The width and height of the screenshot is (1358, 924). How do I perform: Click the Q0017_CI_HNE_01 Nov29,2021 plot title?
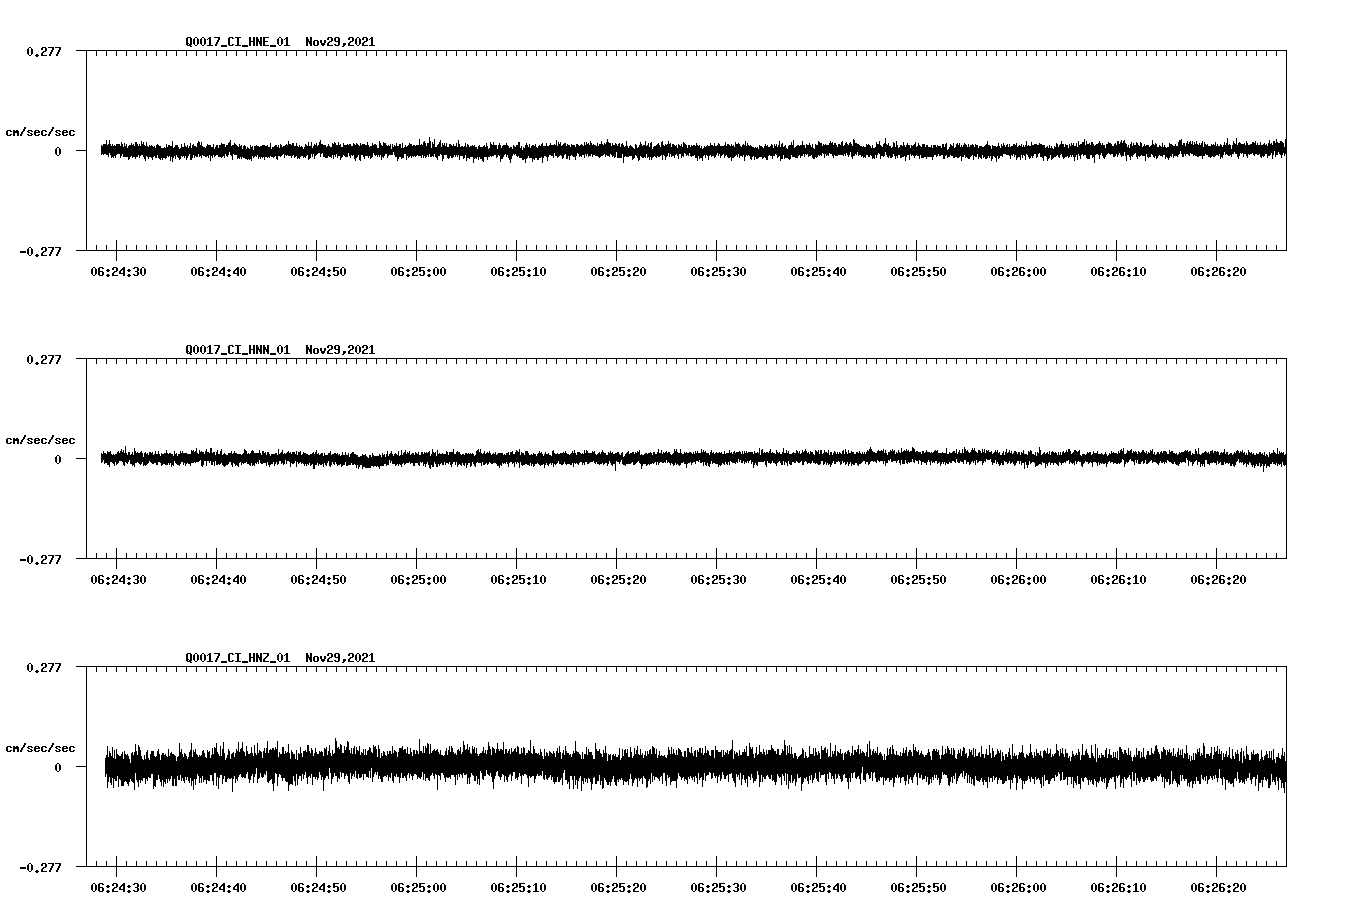(x=280, y=42)
